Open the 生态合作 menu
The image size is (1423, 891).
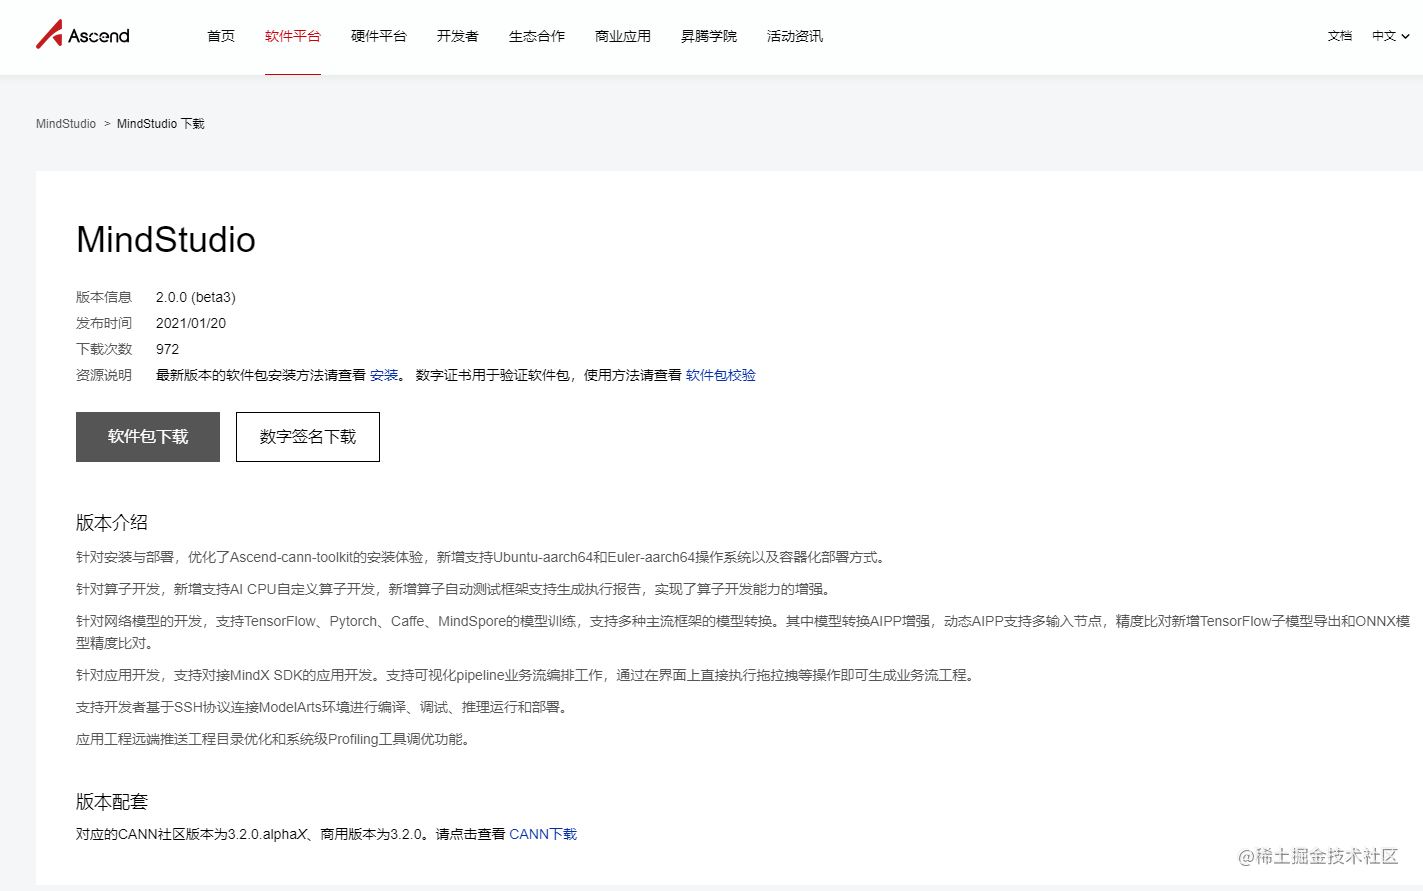537,36
